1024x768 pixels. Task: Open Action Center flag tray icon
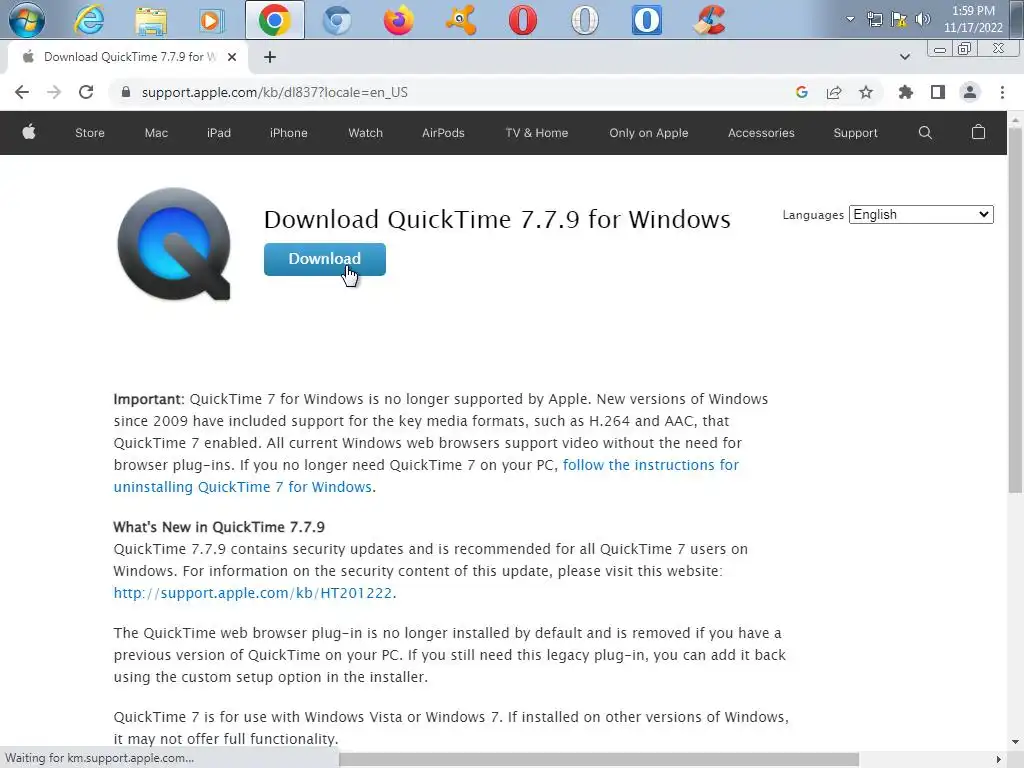(x=899, y=20)
